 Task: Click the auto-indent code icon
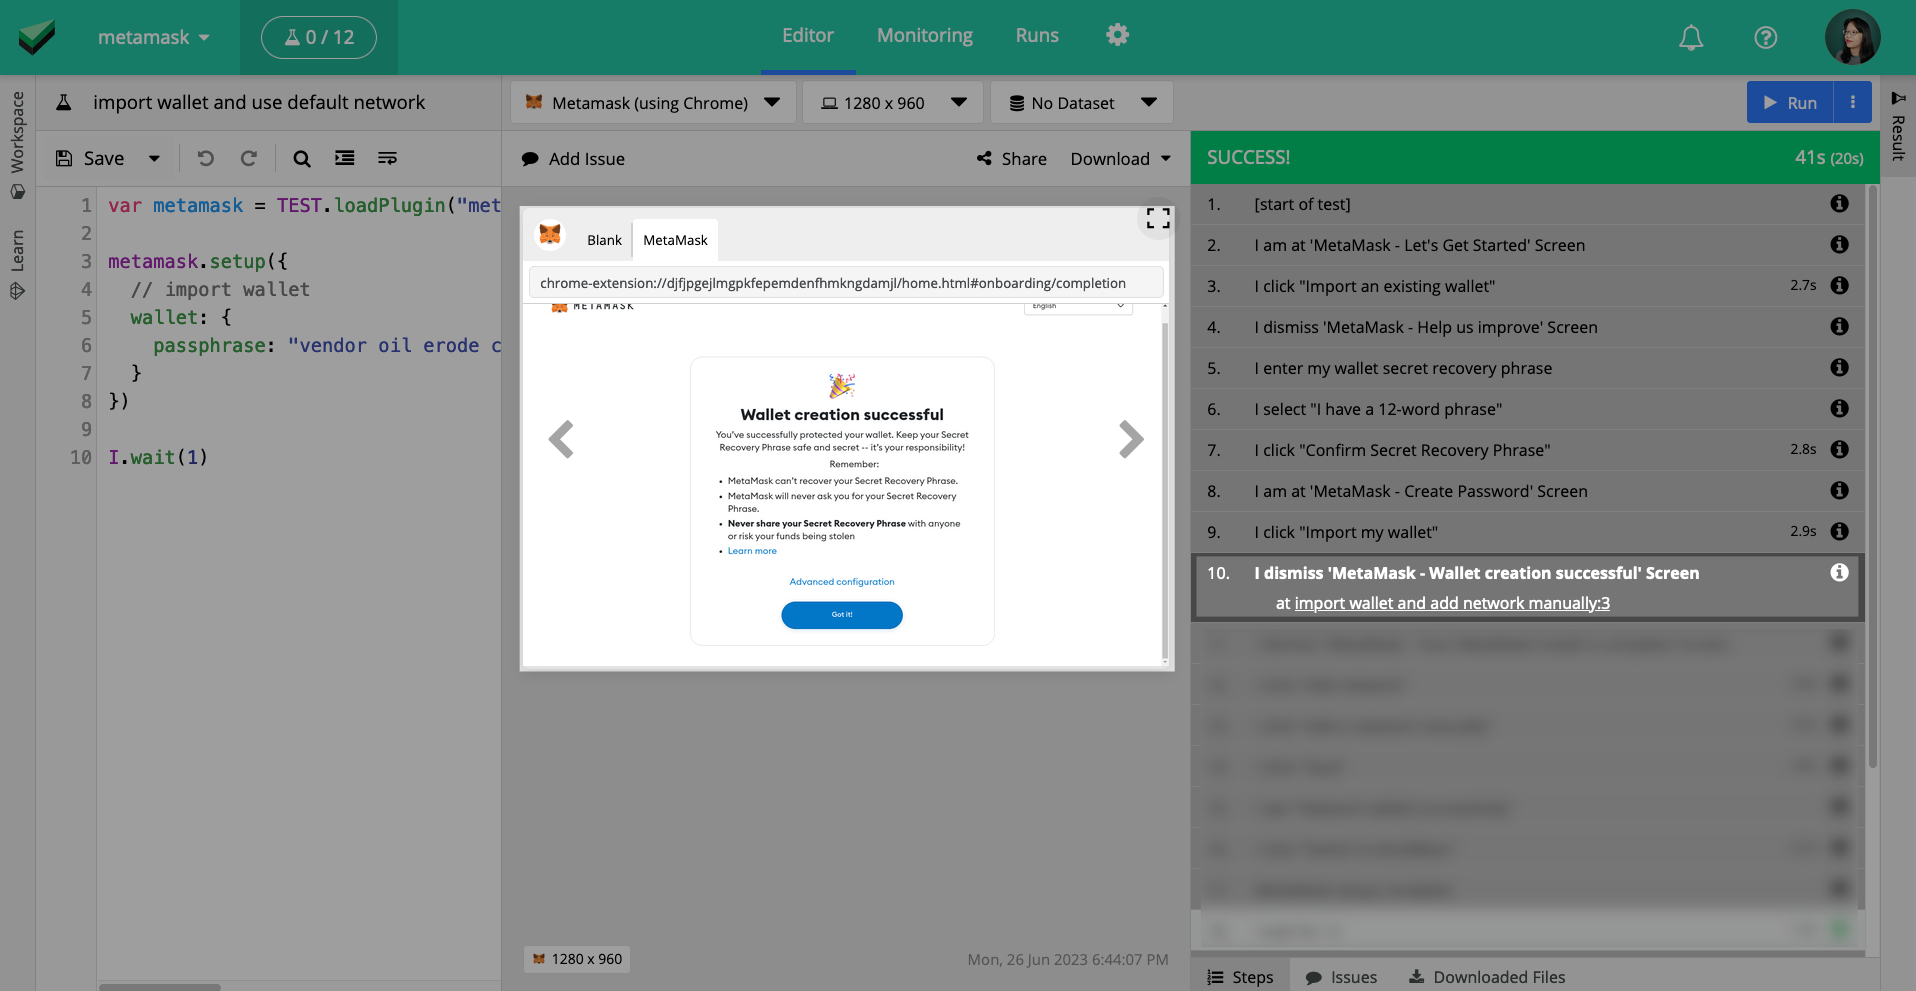345,158
